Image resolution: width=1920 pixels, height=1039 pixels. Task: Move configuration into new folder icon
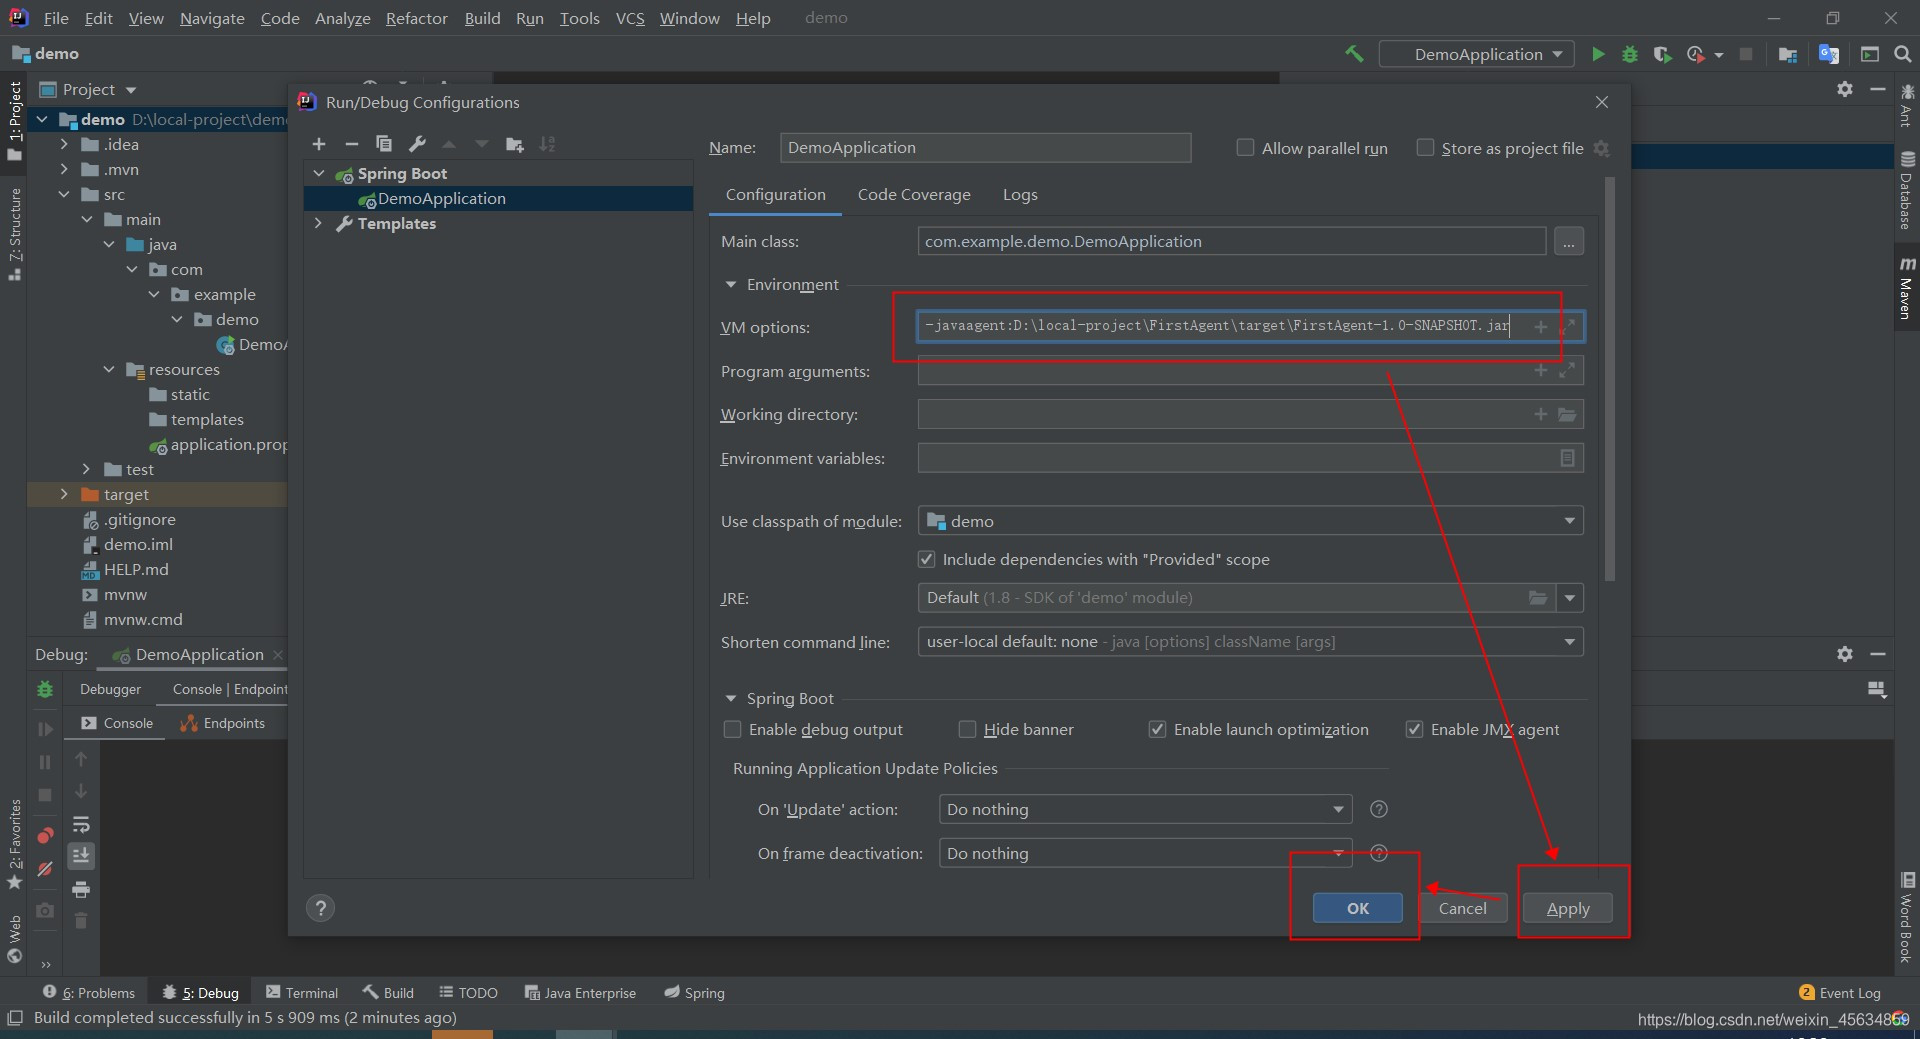click(515, 144)
